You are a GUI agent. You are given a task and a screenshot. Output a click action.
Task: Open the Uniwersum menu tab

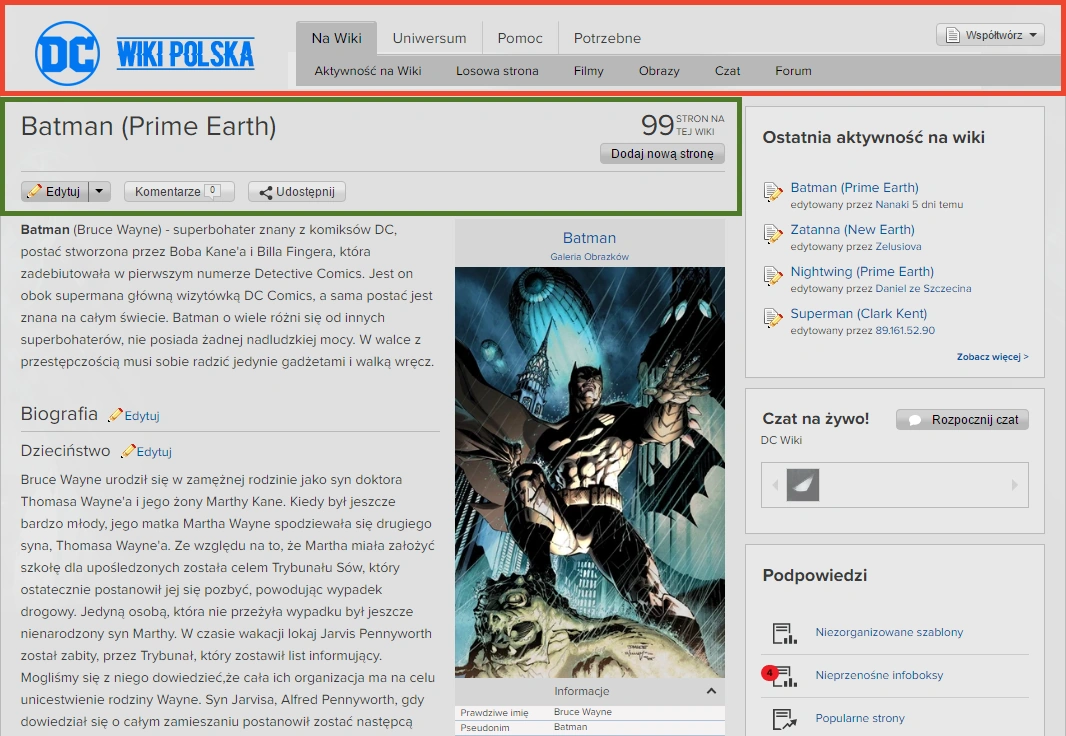[430, 38]
